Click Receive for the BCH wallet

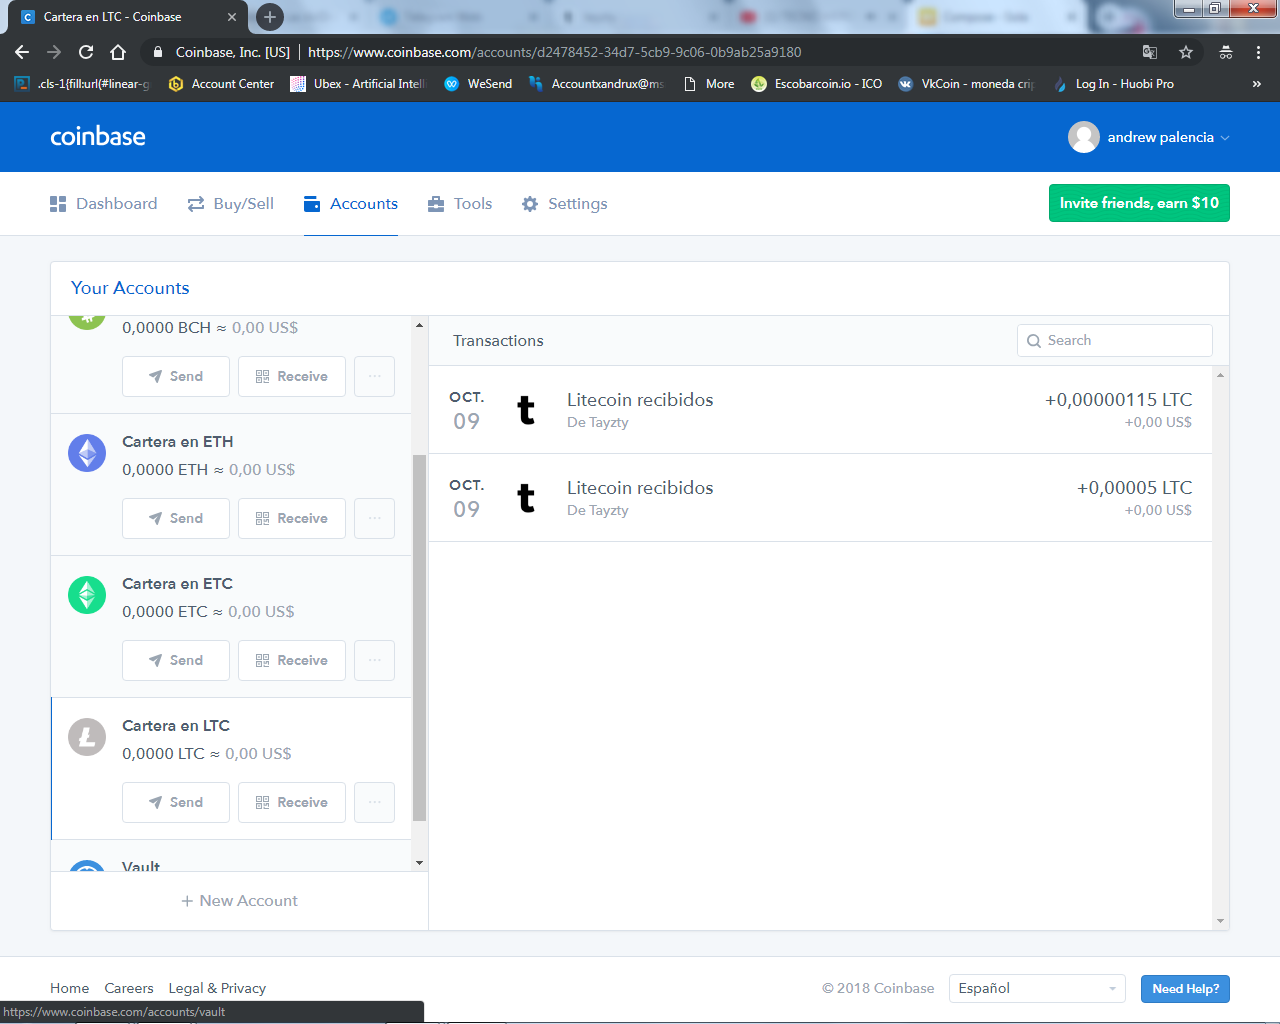tap(292, 376)
